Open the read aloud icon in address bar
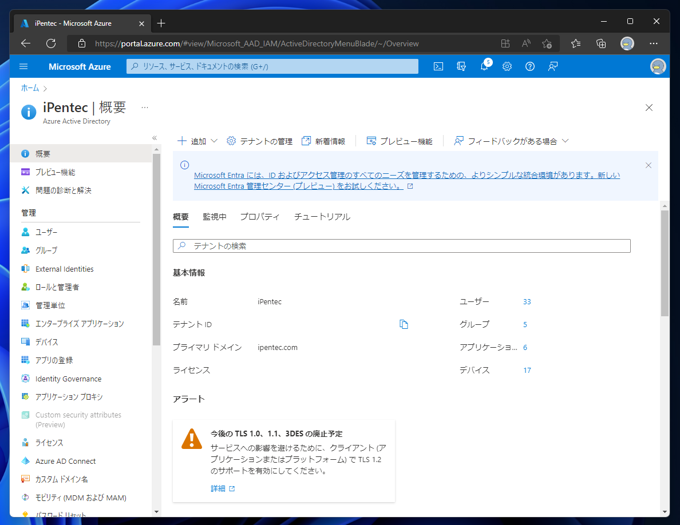 [526, 43]
